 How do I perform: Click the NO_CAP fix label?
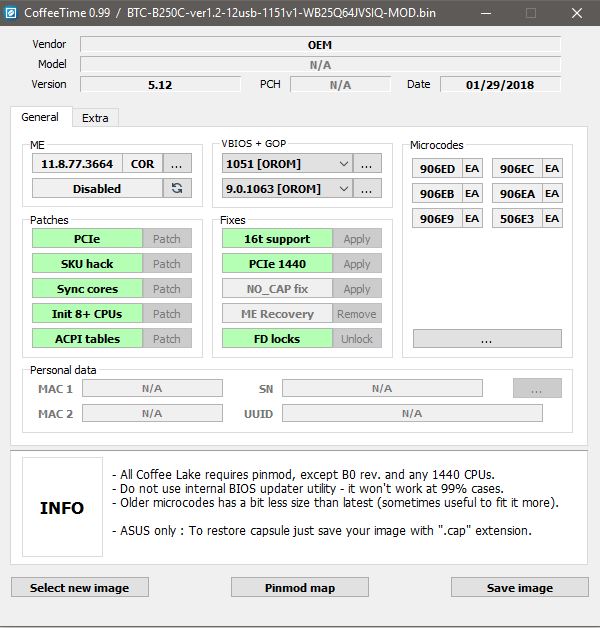277,289
